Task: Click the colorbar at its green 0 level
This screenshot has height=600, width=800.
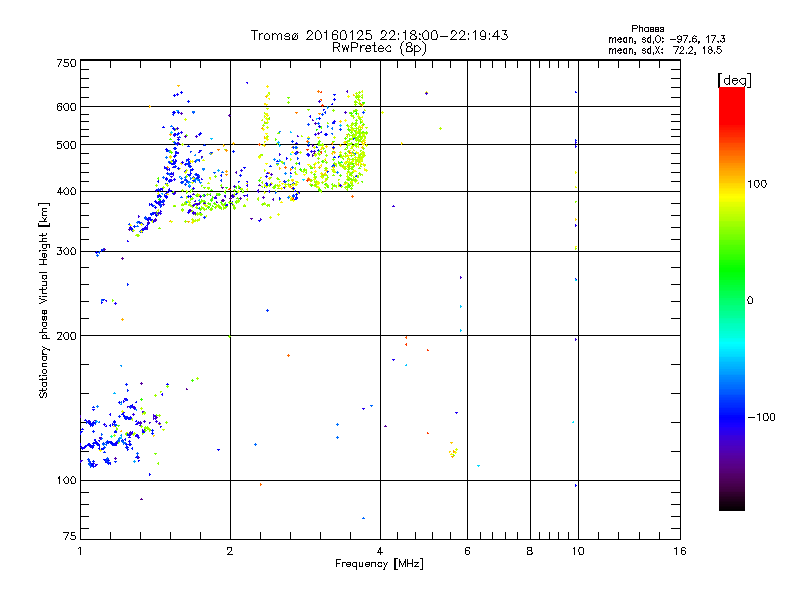Action: [x=732, y=300]
